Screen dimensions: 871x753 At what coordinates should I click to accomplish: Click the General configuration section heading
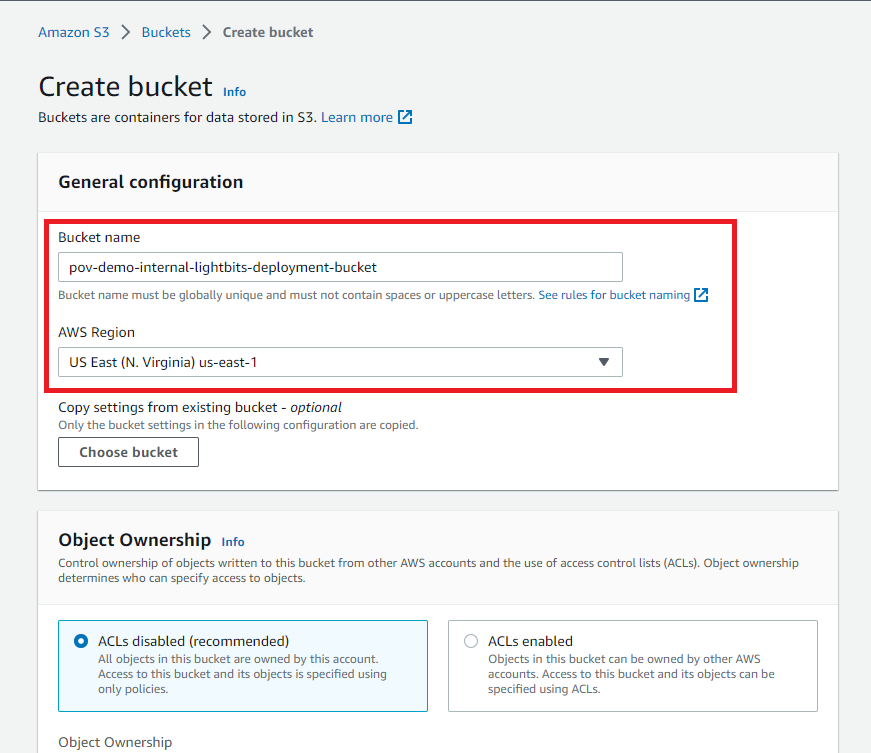(151, 182)
